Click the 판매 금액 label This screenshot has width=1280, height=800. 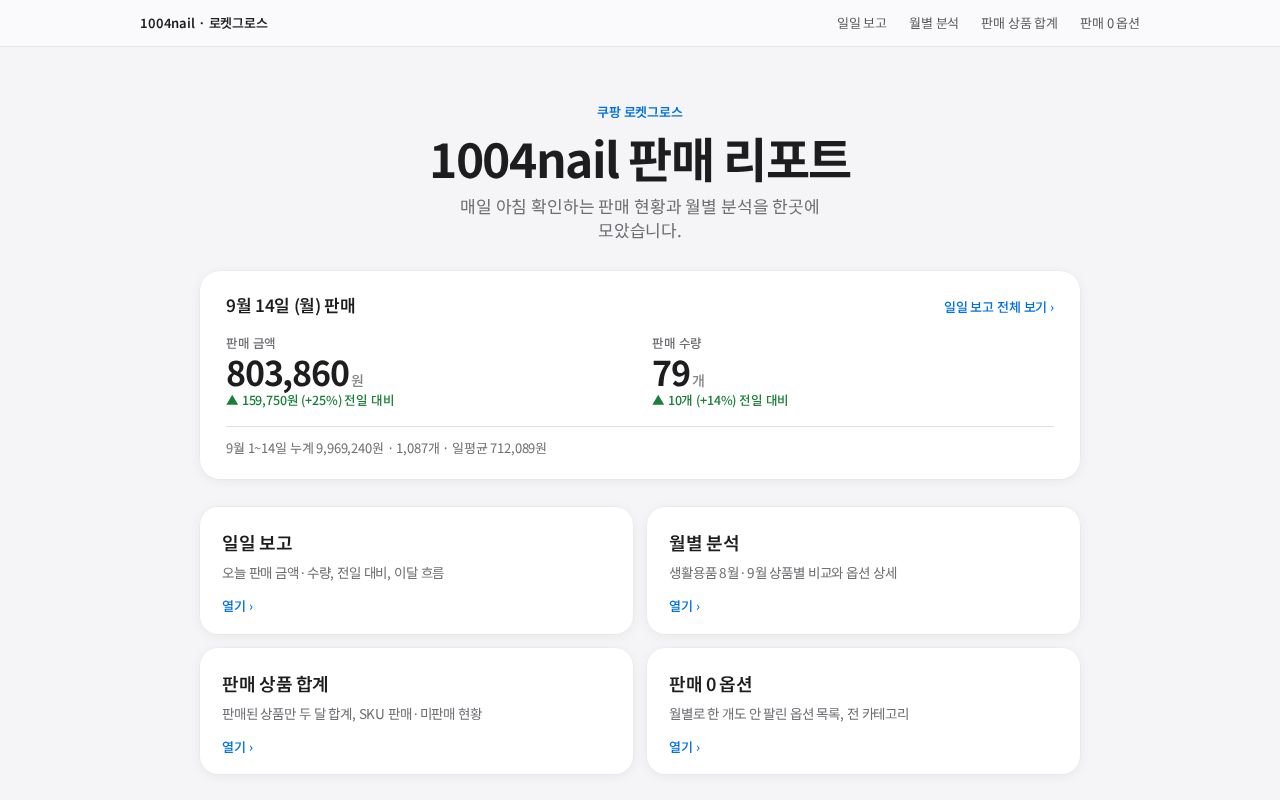click(x=251, y=343)
